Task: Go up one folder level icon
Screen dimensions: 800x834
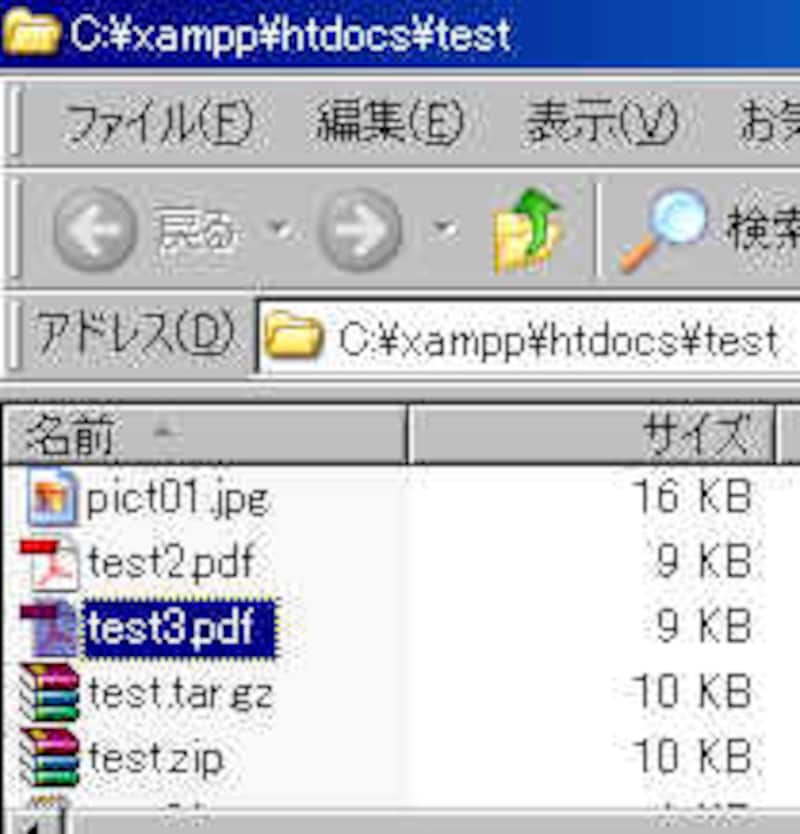Action: [527, 231]
